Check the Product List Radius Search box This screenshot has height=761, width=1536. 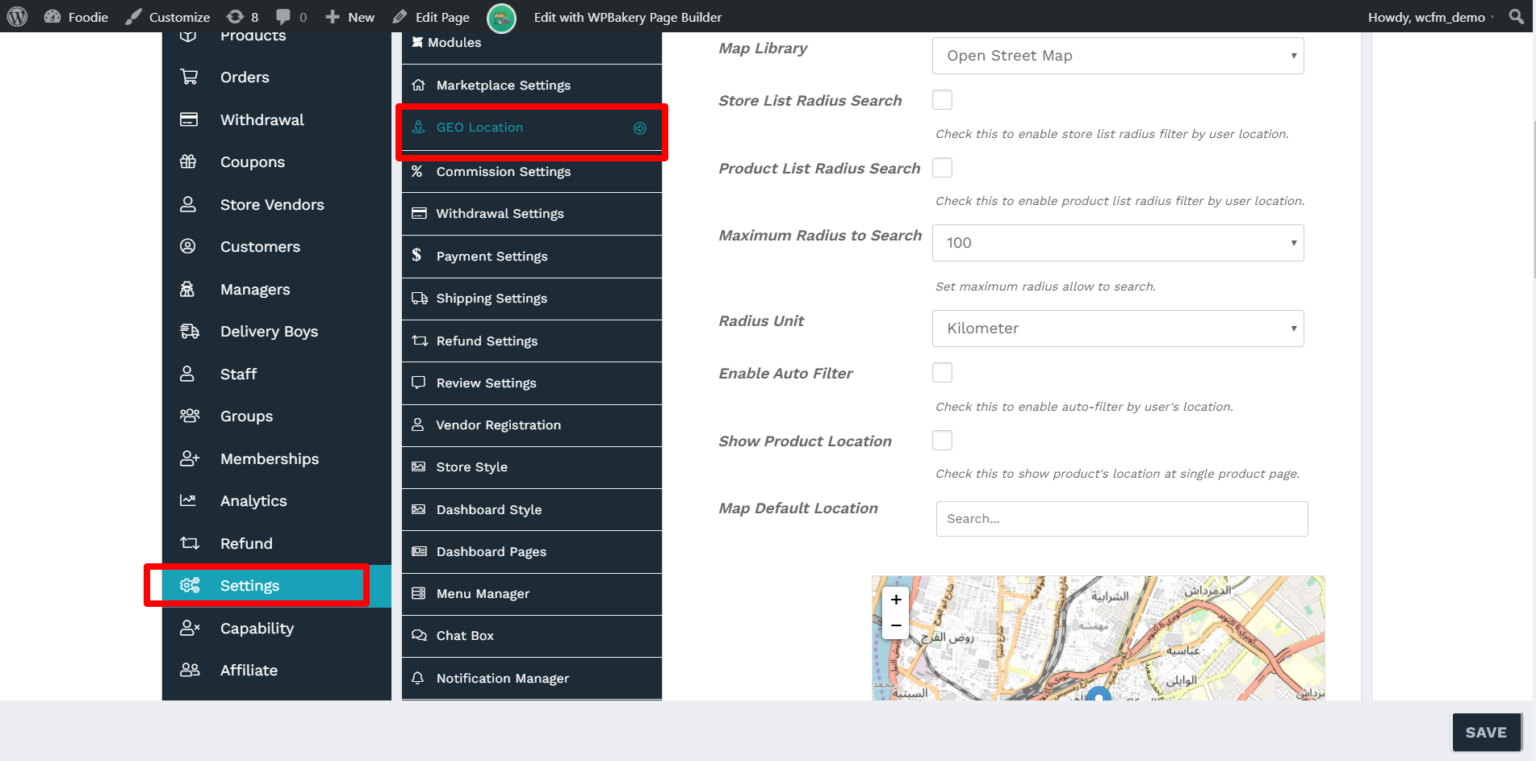(941, 167)
